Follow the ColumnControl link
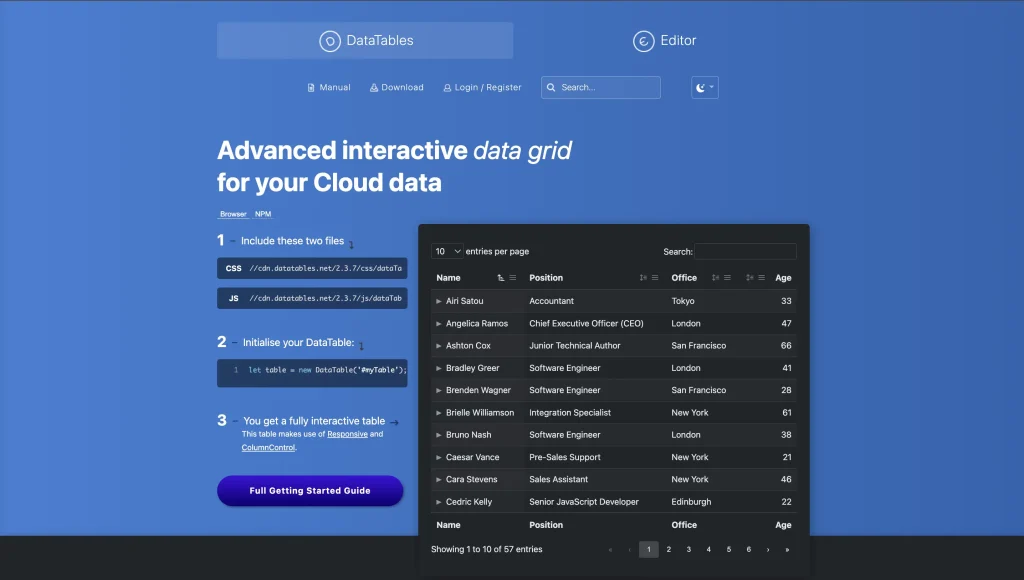The height and width of the screenshot is (580, 1024). pos(268,448)
